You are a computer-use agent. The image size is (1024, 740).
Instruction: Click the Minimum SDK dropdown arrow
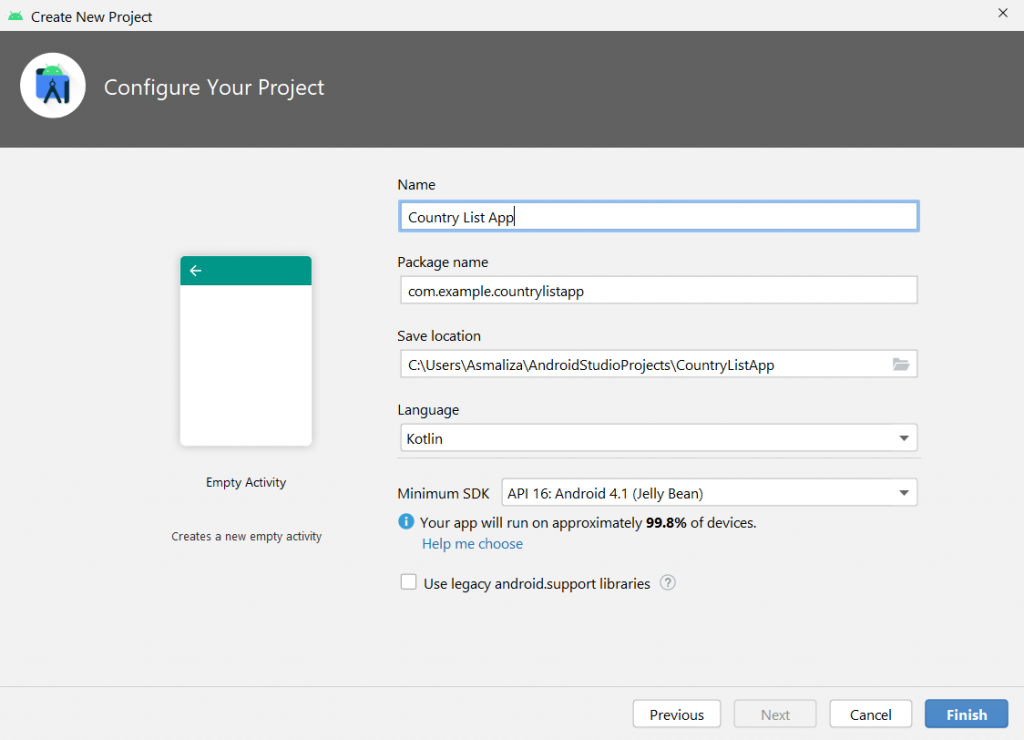[903, 493]
